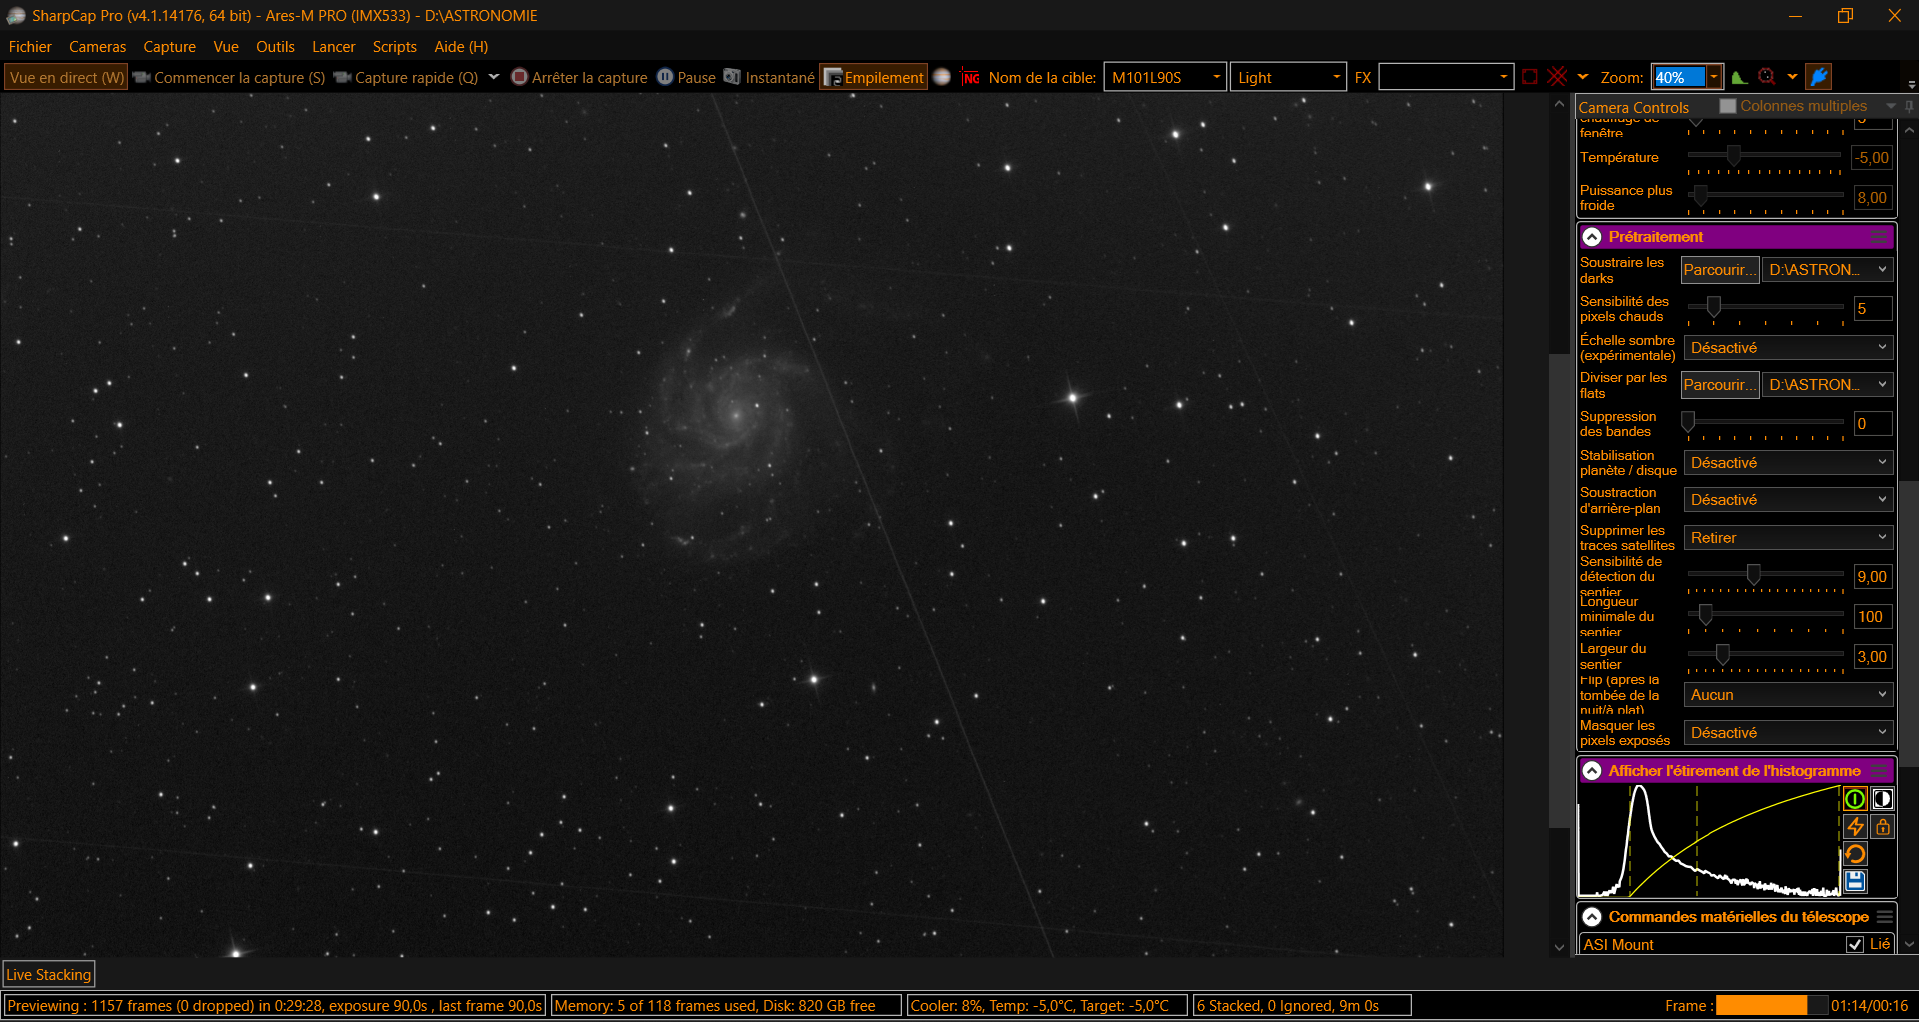This screenshot has height=1022, width=1919.
Task: Open the Capture menu
Action: [x=169, y=47]
